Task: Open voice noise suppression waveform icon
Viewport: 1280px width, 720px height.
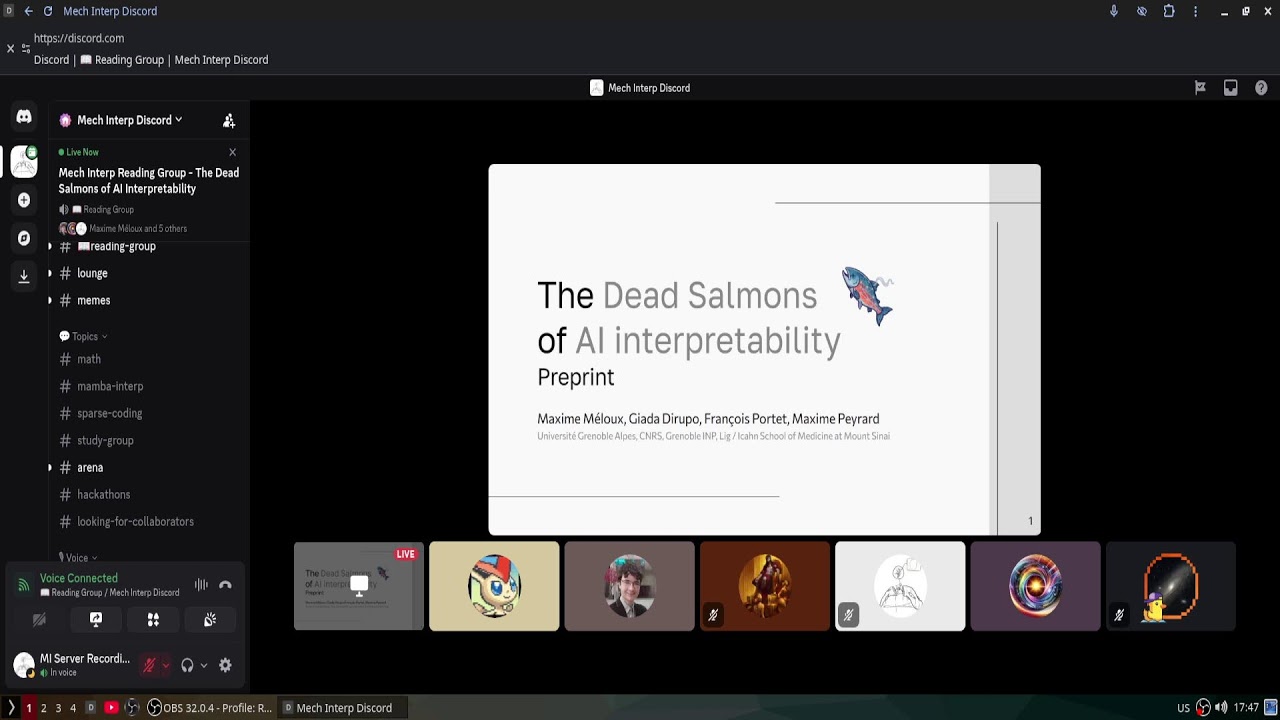Action: (201, 585)
